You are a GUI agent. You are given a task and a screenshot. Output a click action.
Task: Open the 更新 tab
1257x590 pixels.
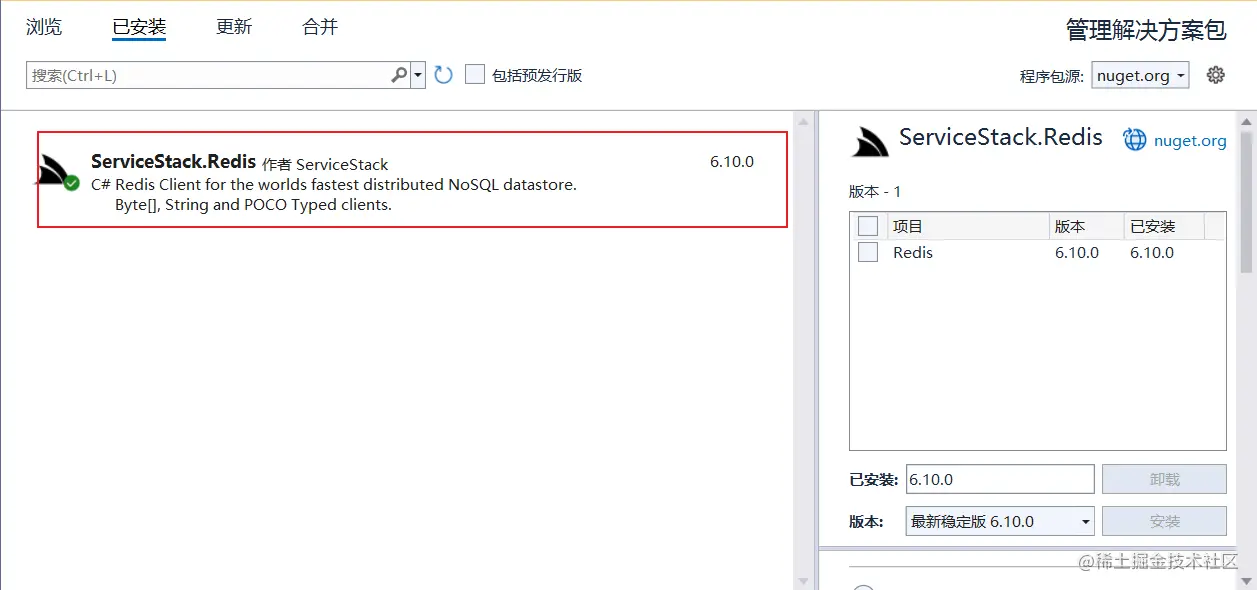click(234, 27)
